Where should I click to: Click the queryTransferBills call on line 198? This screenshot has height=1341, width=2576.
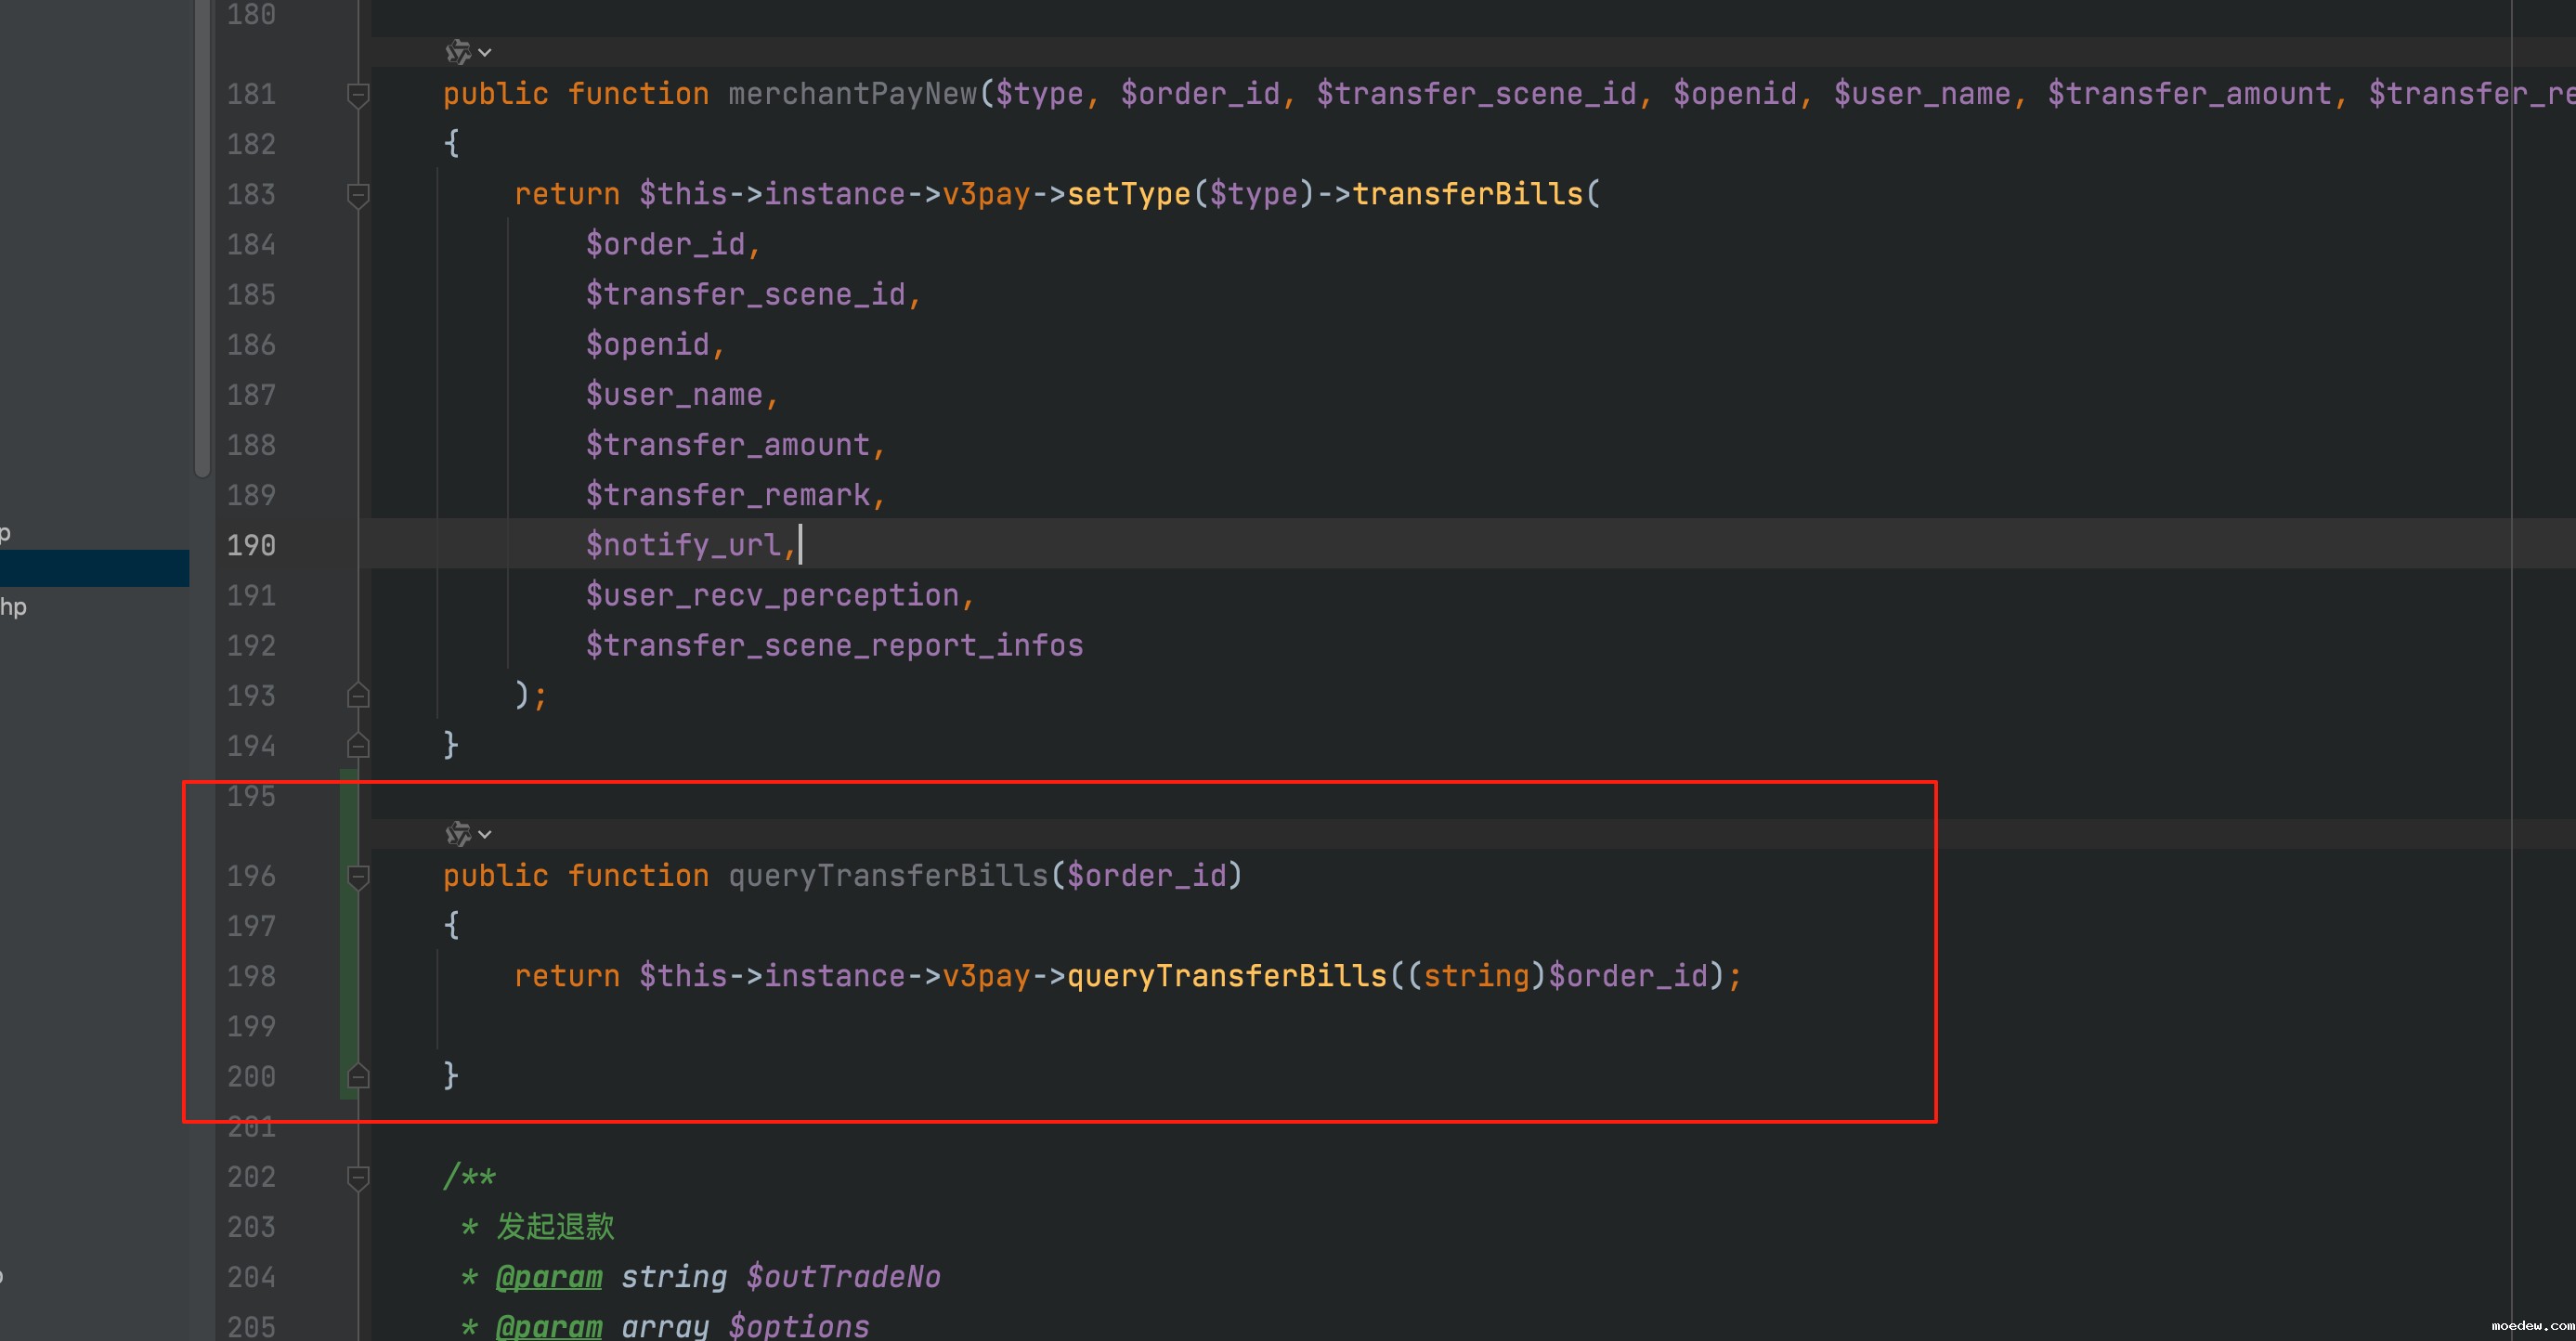(x=1227, y=976)
